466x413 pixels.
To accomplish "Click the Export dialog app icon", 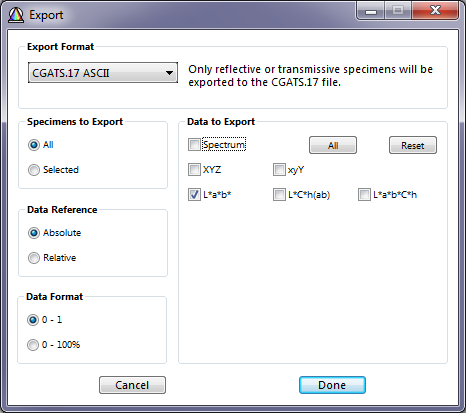I will coord(16,15).
